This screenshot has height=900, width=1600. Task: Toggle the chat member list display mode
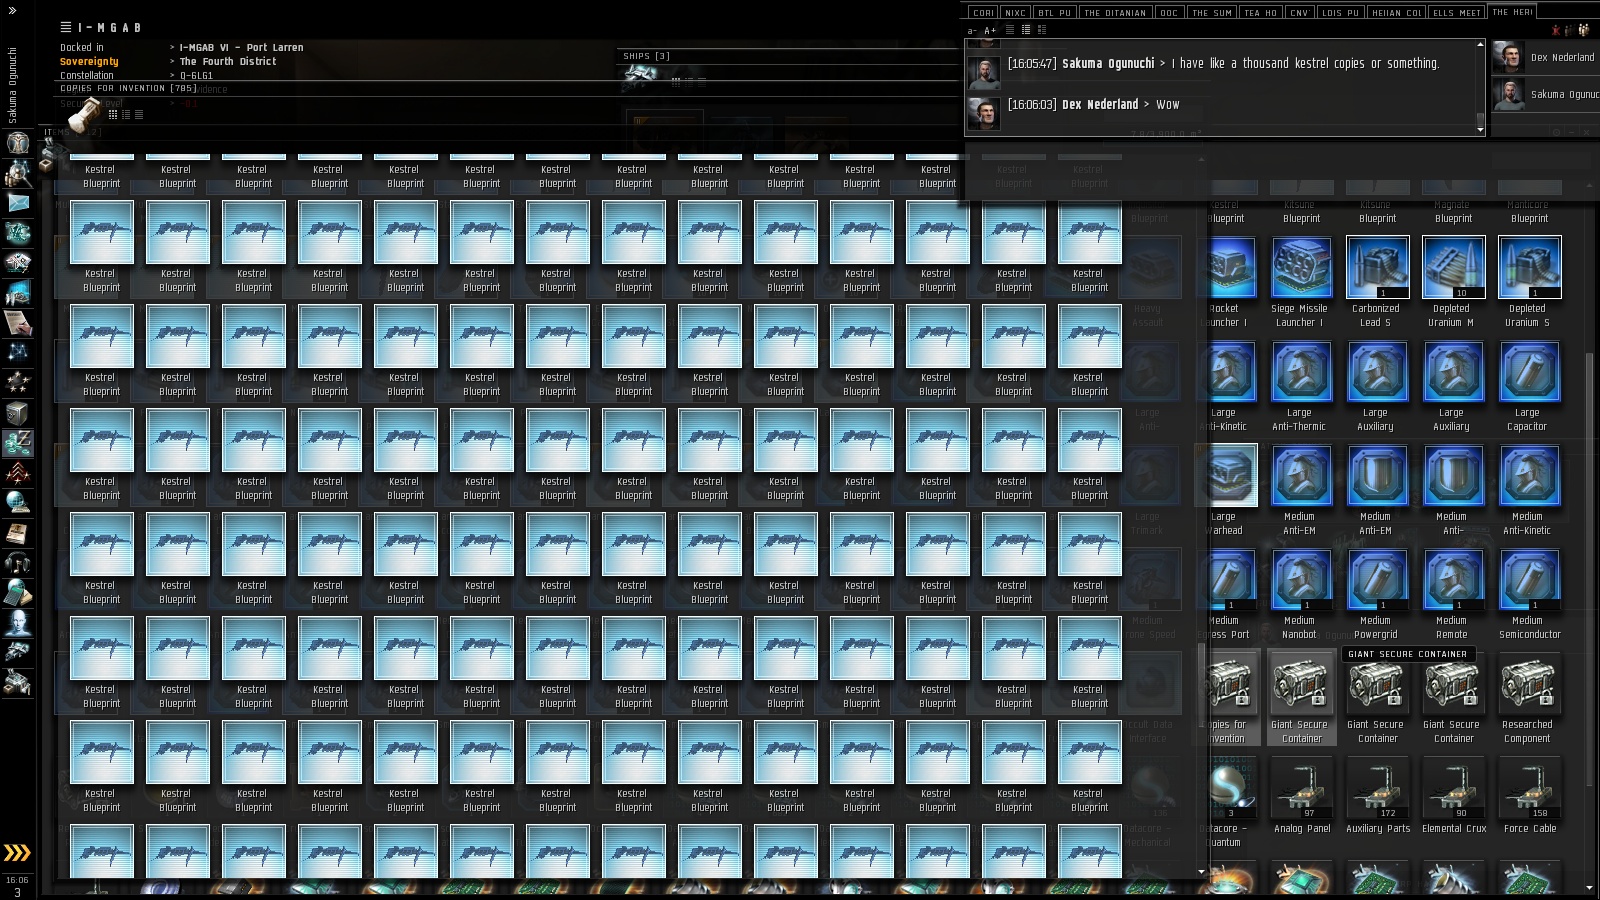click(1583, 30)
